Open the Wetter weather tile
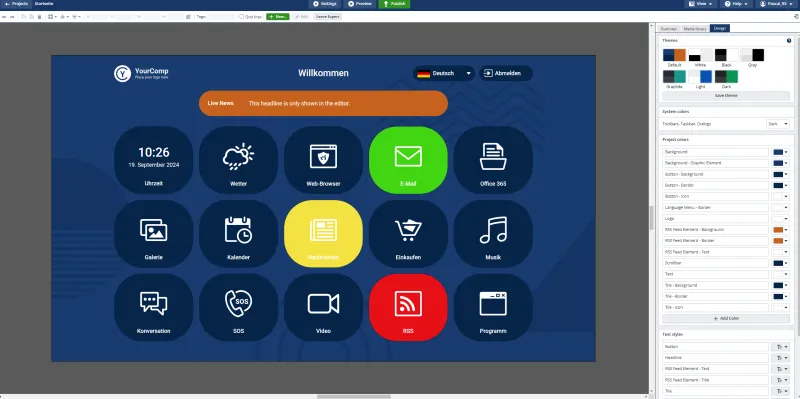This screenshot has height=399, width=800. 238,160
